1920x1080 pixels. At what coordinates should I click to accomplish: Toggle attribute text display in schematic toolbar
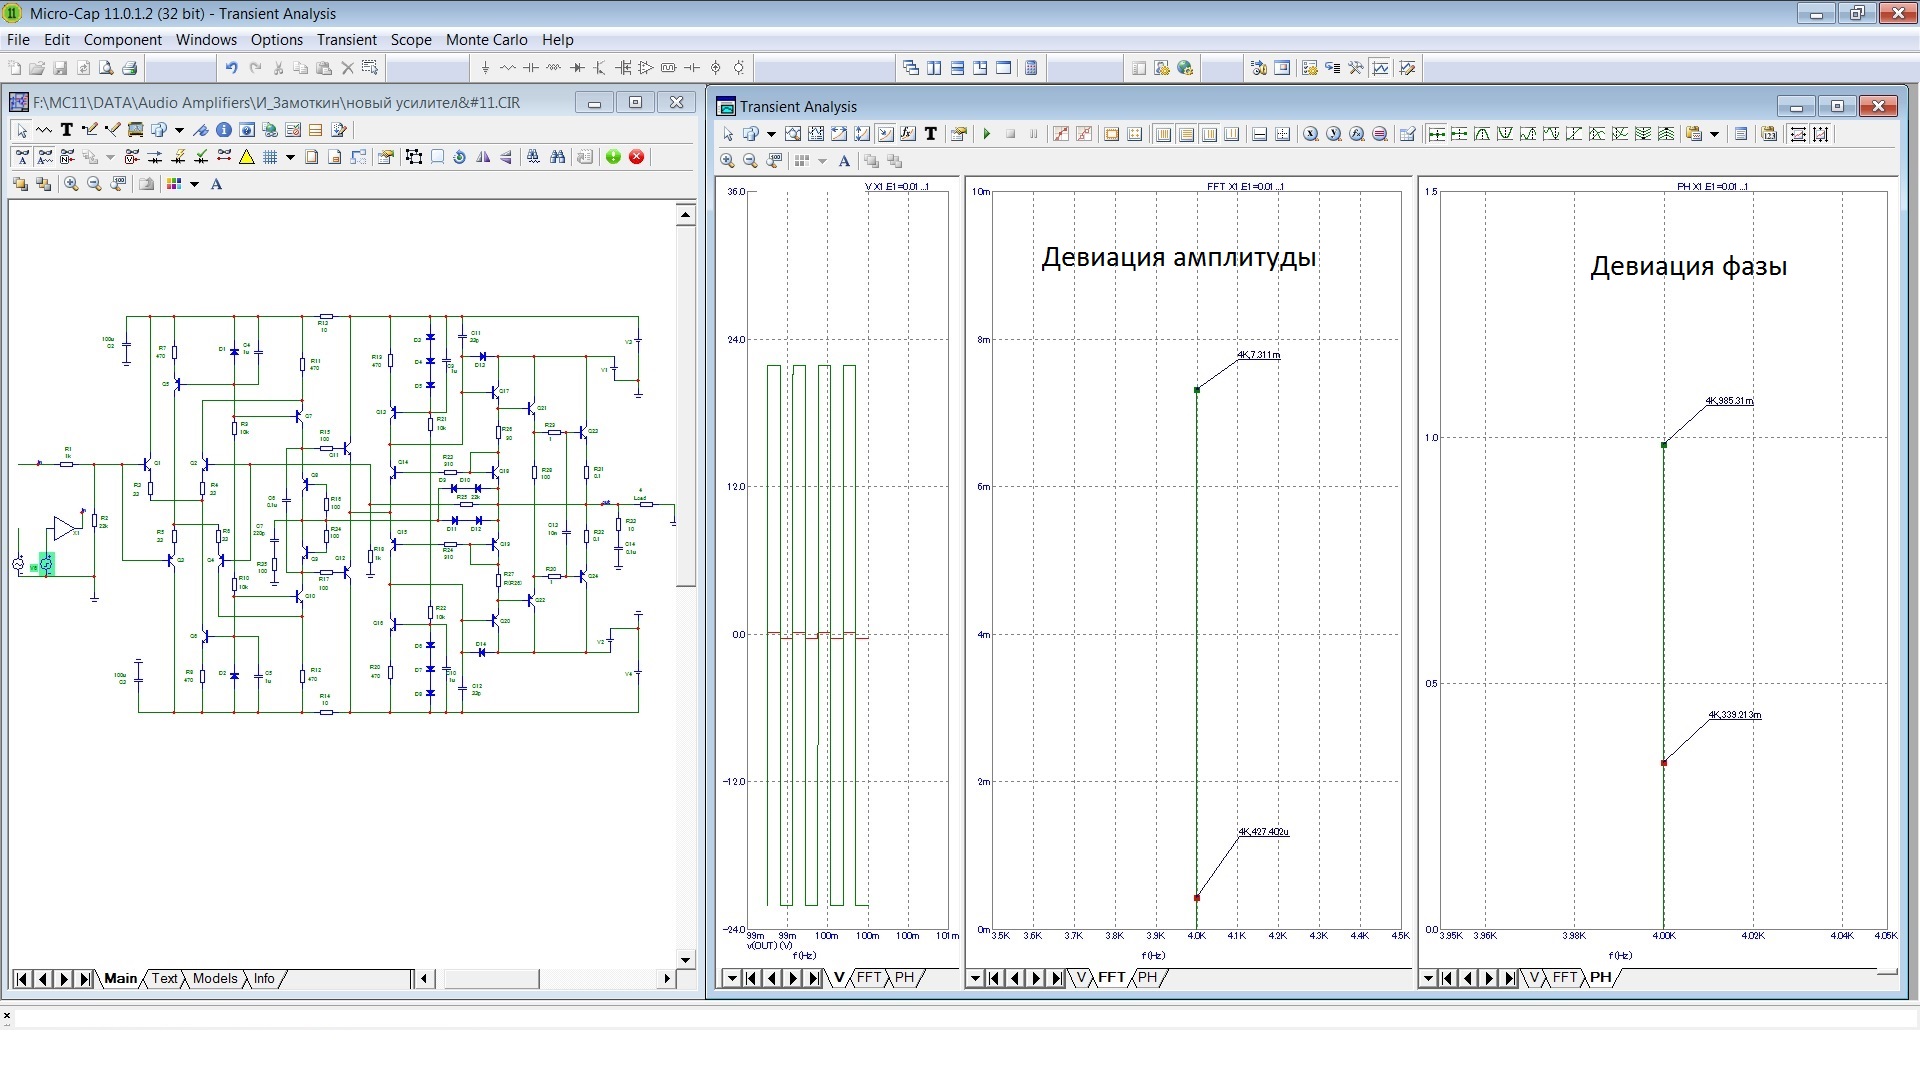(x=45, y=157)
